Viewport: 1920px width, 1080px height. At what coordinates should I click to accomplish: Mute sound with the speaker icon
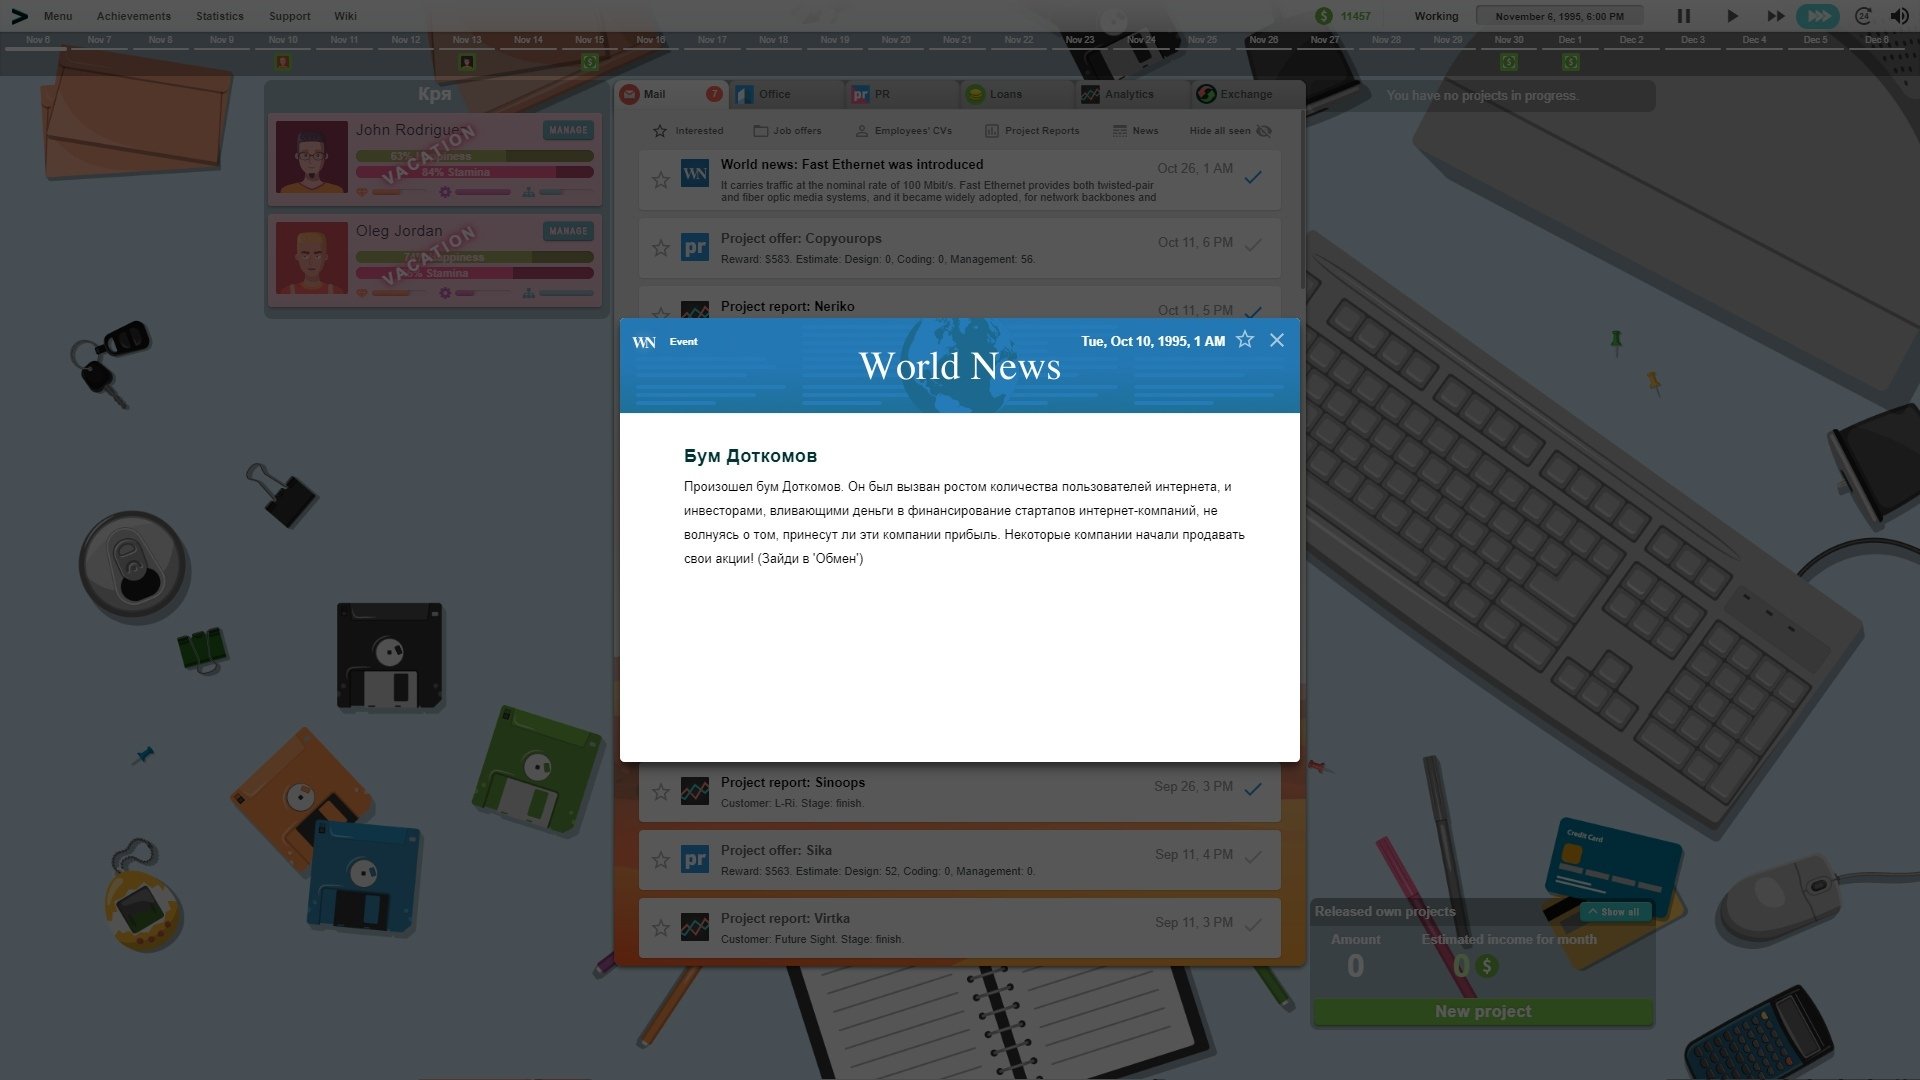point(1899,16)
